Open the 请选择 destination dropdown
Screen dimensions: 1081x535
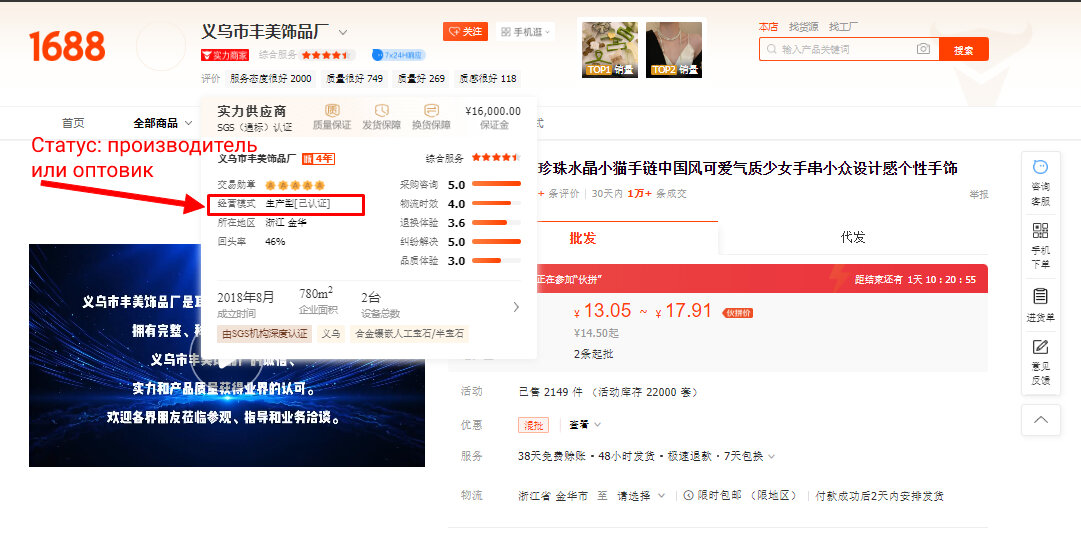pyautogui.click(x=641, y=496)
